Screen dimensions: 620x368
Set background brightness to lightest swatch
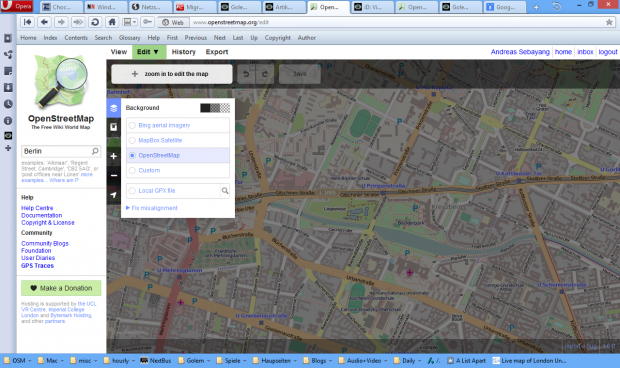(x=225, y=108)
